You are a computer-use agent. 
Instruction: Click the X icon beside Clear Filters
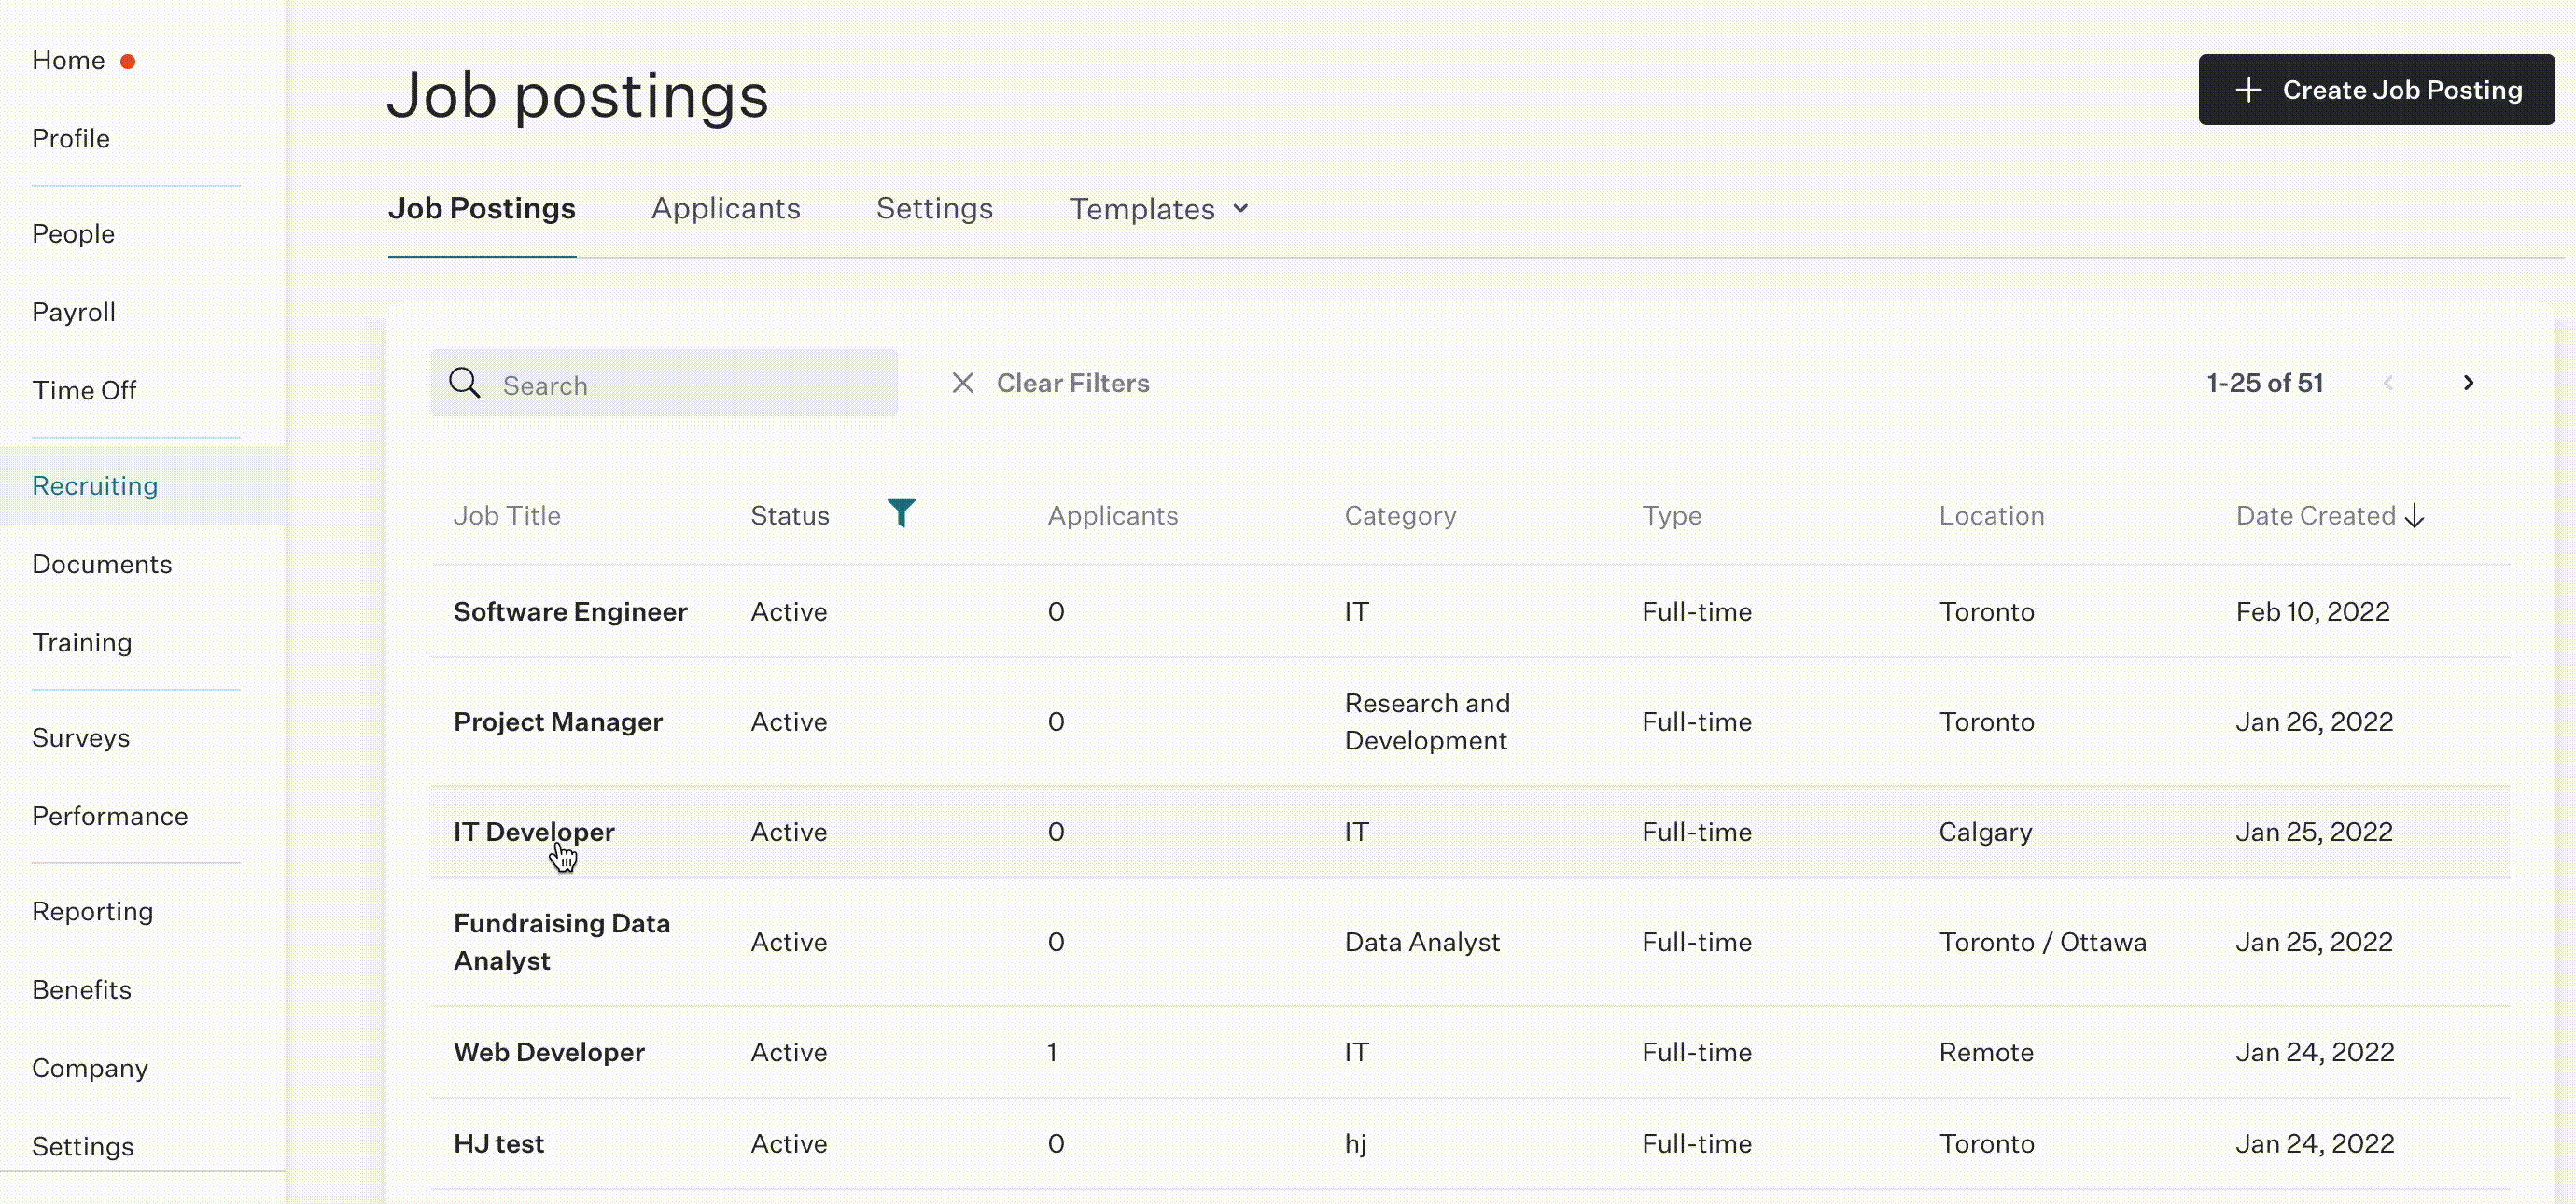(963, 383)
